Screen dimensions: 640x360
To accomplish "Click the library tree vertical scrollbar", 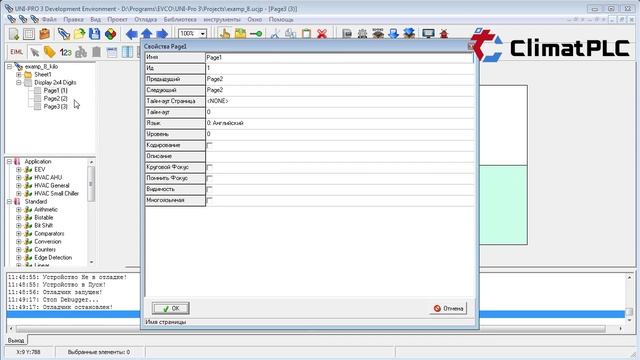I will pyautogui.click(x=91, y=213).
